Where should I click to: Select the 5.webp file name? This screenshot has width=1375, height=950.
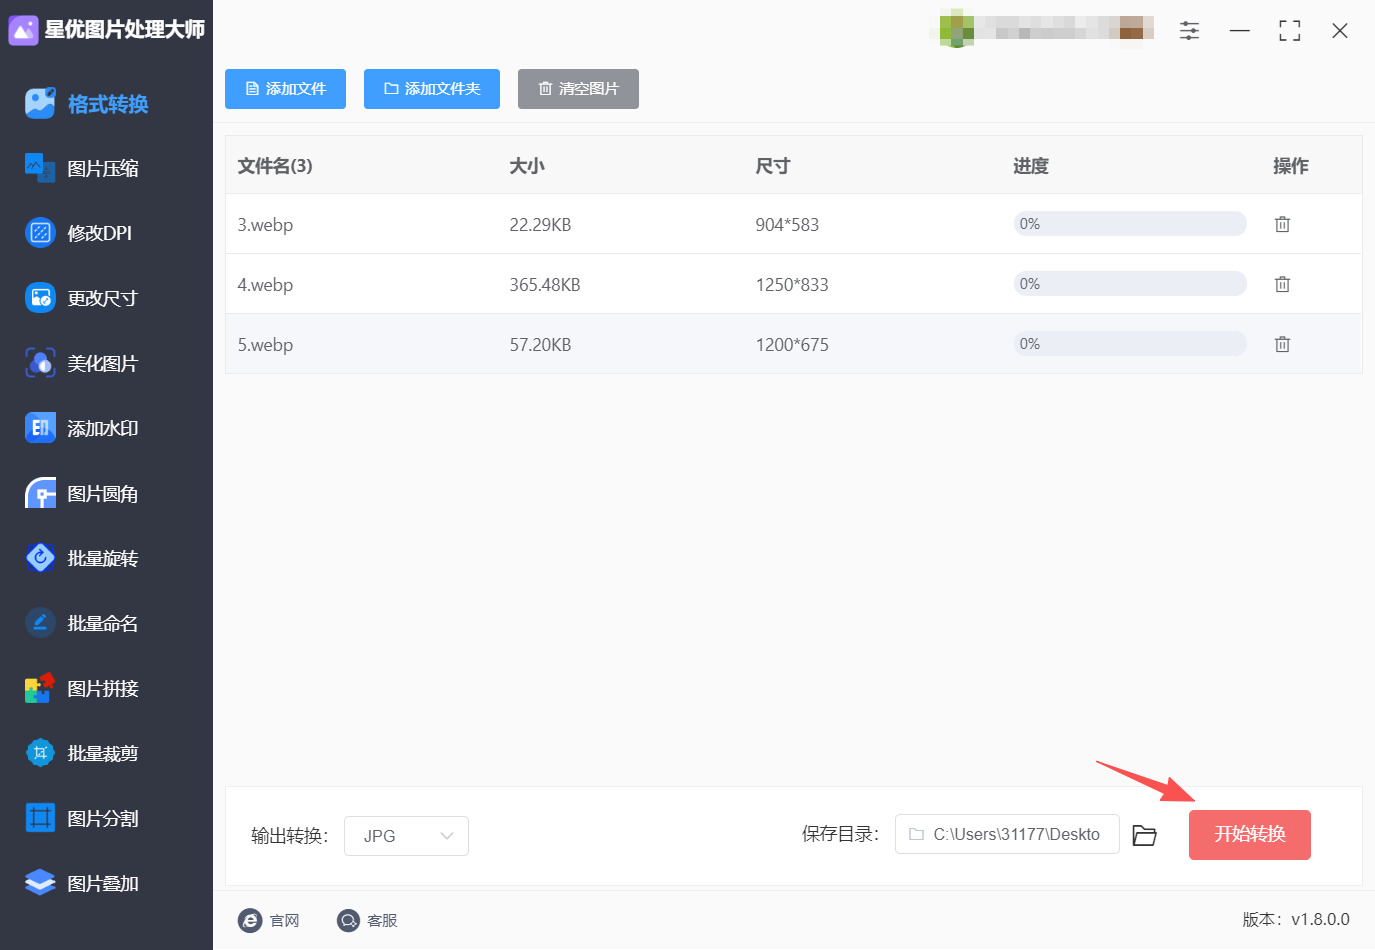[x=265, y=345]
